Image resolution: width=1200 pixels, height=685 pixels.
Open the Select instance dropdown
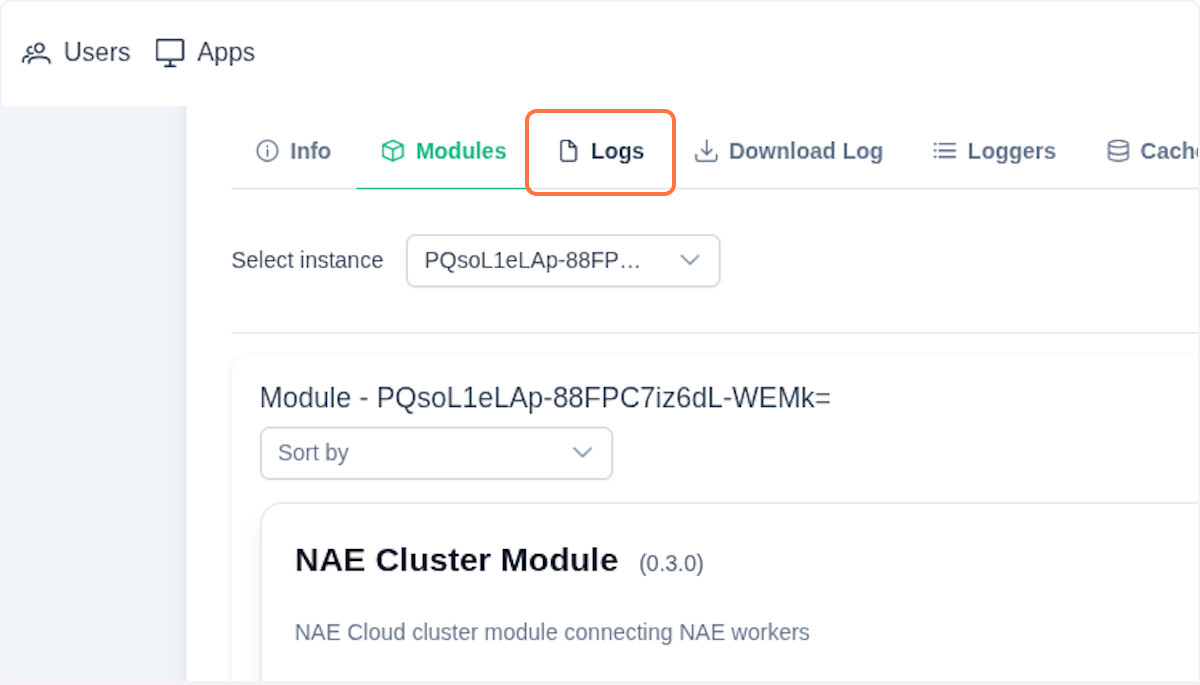pyautogui.click(x=562, y=260)
